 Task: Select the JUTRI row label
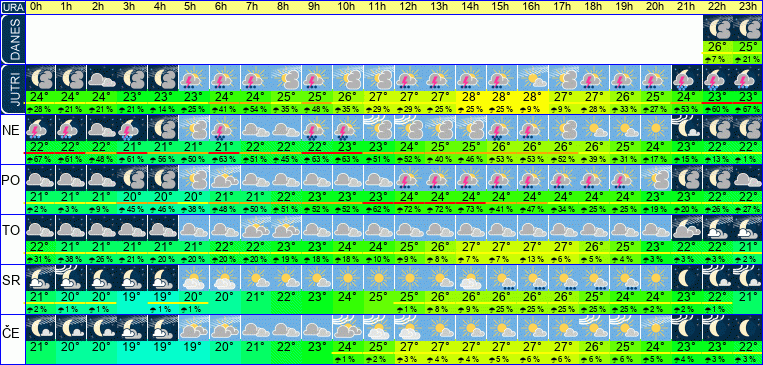pos(12,90)
